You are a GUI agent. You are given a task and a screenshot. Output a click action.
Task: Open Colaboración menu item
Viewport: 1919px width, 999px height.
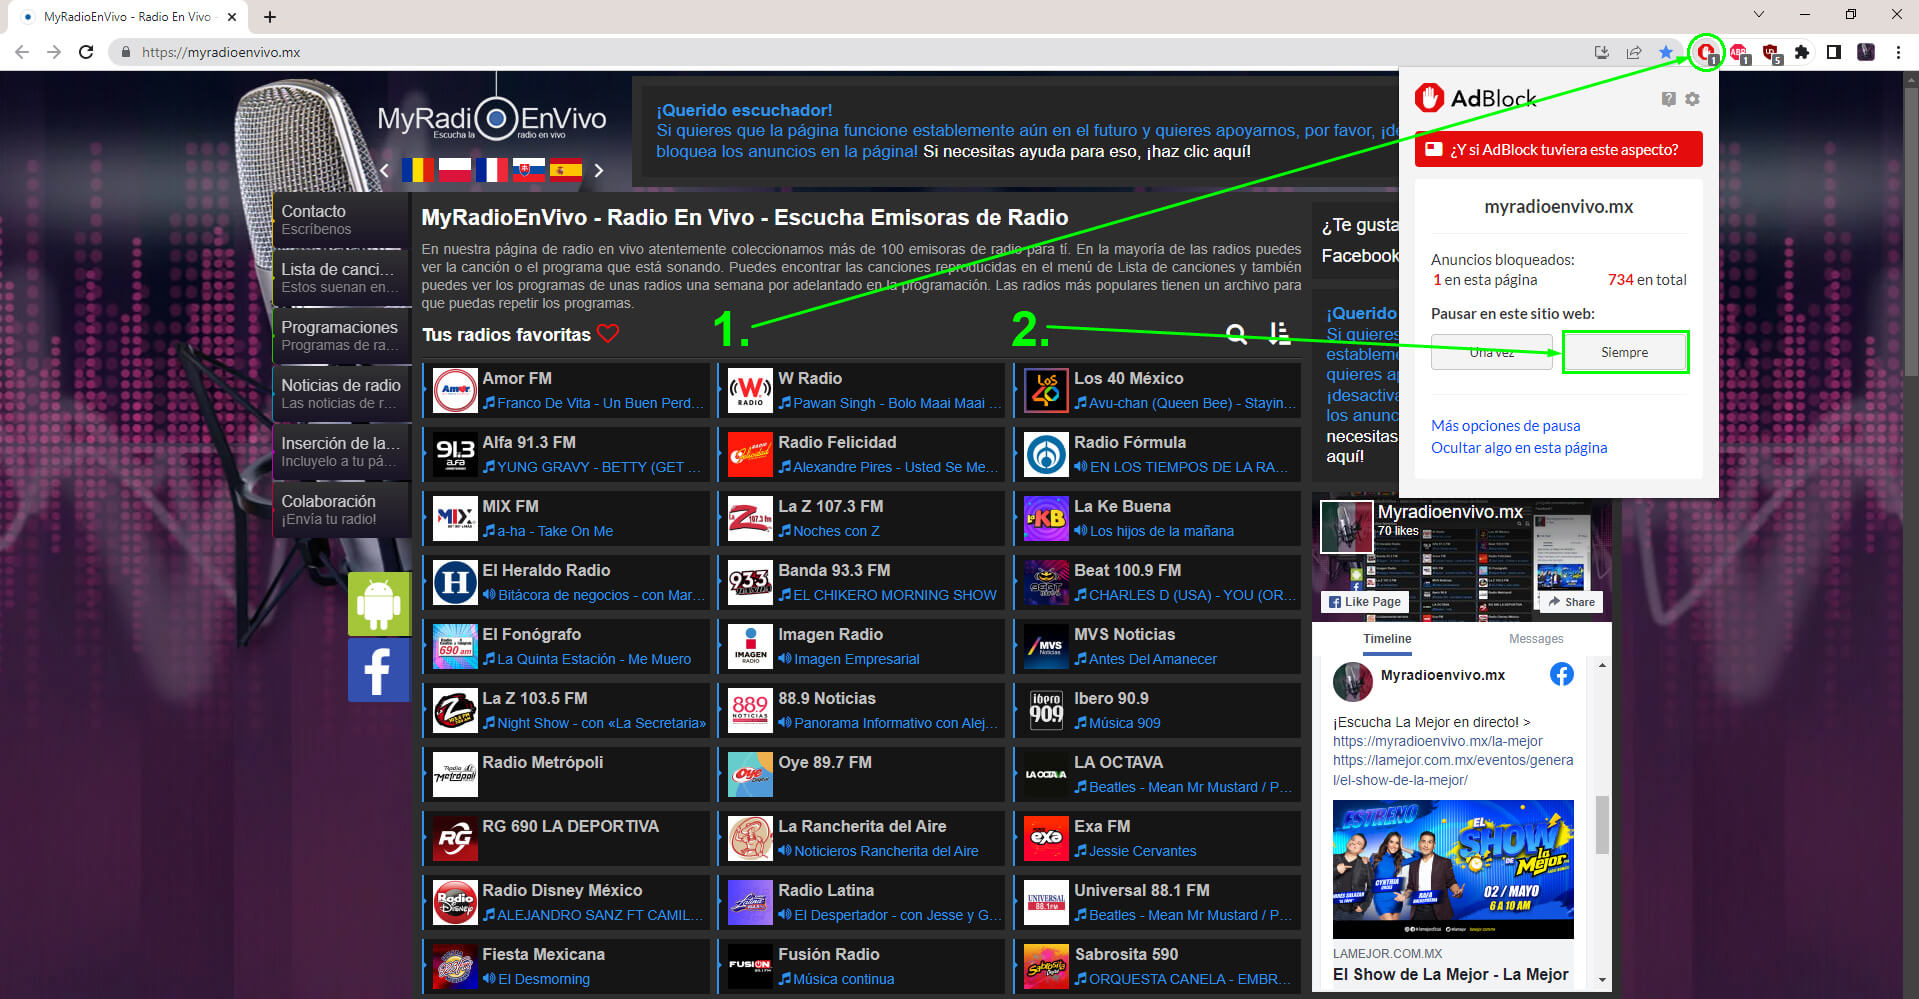point(341,510)
